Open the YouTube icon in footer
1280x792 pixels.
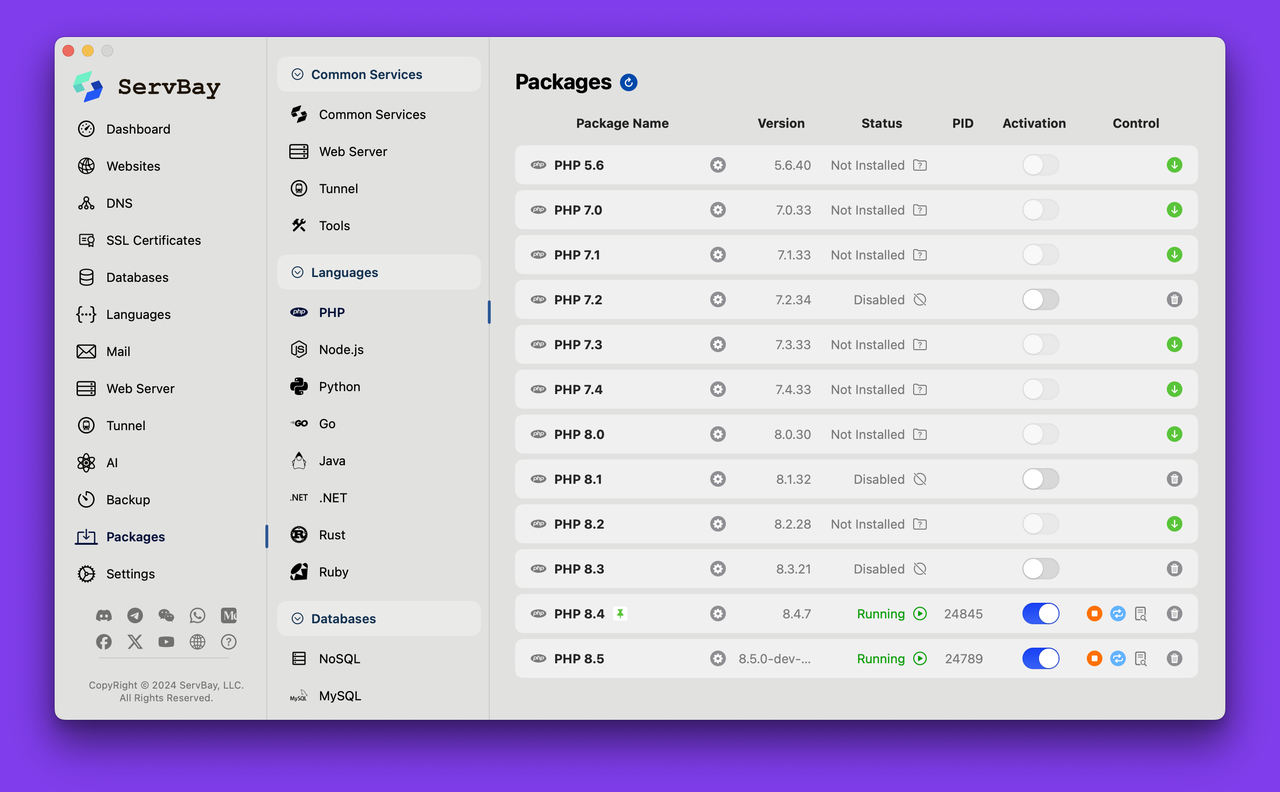(166, 642)
